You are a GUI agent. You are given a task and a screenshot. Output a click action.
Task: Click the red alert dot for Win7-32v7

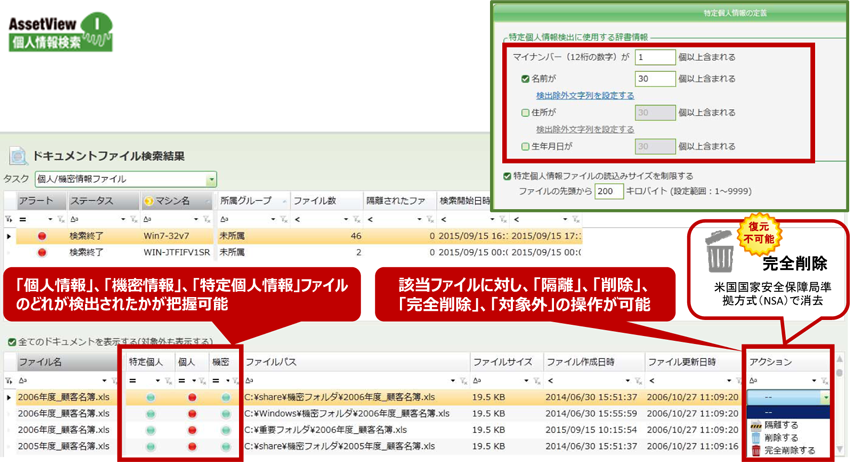tap(42, 236)
